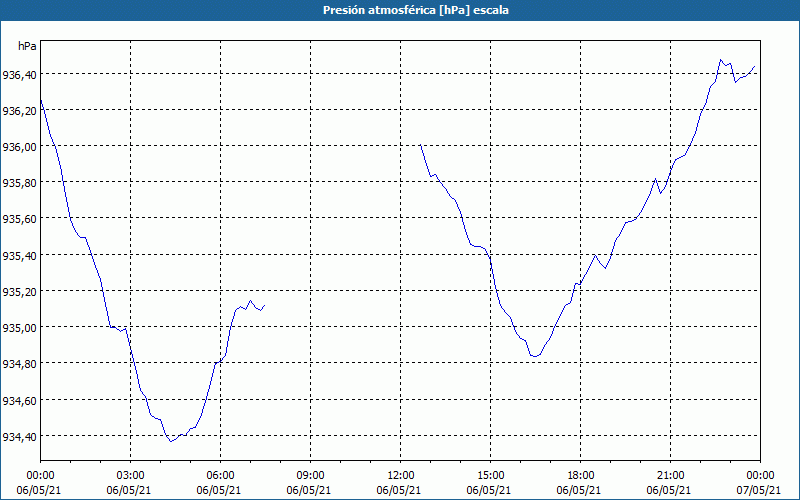Viewport: 800px width, 500px height.
Task: Click the 06/05/21 date under 00:00
Action: coord(39,490)
